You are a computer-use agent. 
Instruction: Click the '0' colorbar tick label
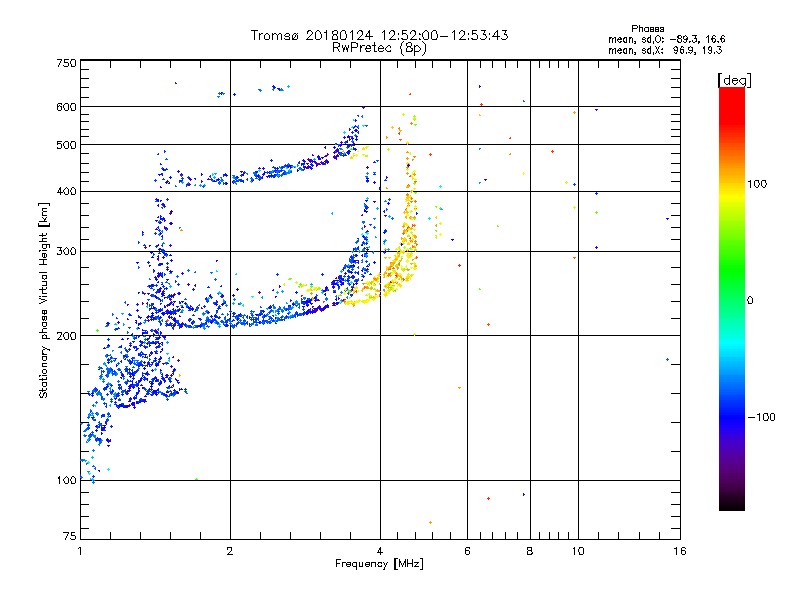click(750, 300)
